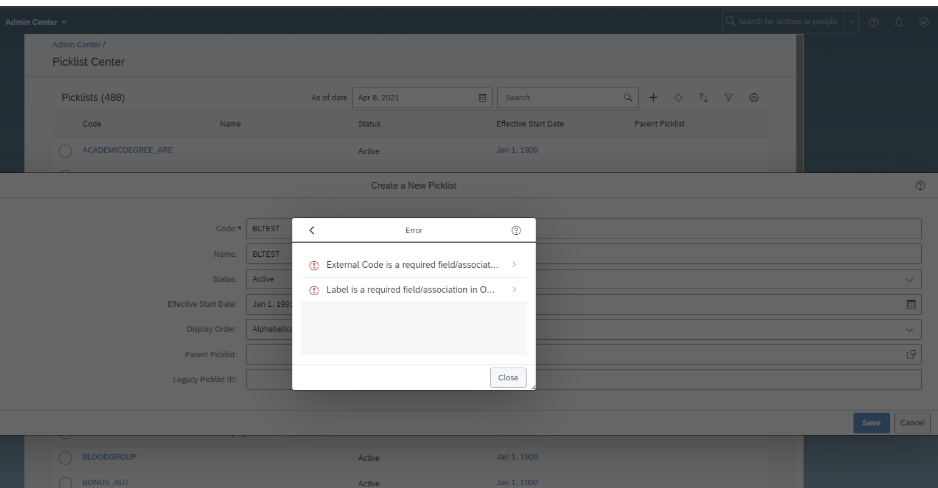
Task: Click the picklist search magnifier icon
Action: pos(628,97)
